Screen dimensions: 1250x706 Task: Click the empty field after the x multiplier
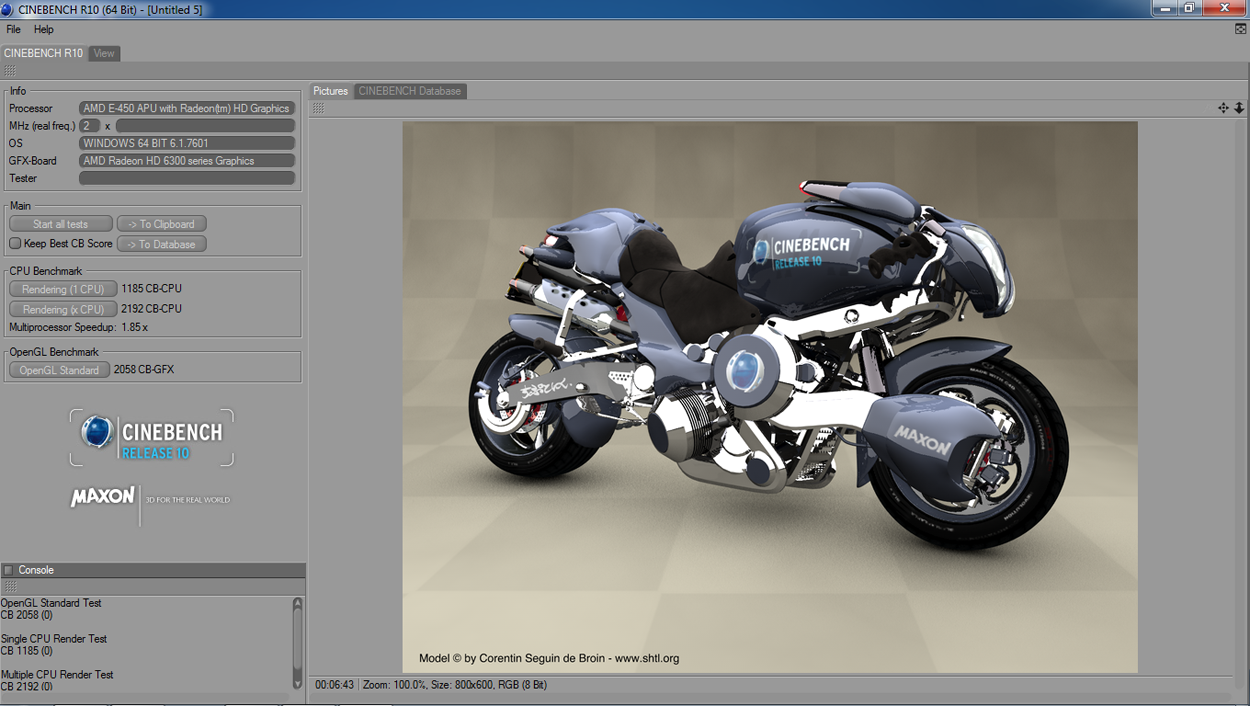pyautogui.click(x=205, y=126)
